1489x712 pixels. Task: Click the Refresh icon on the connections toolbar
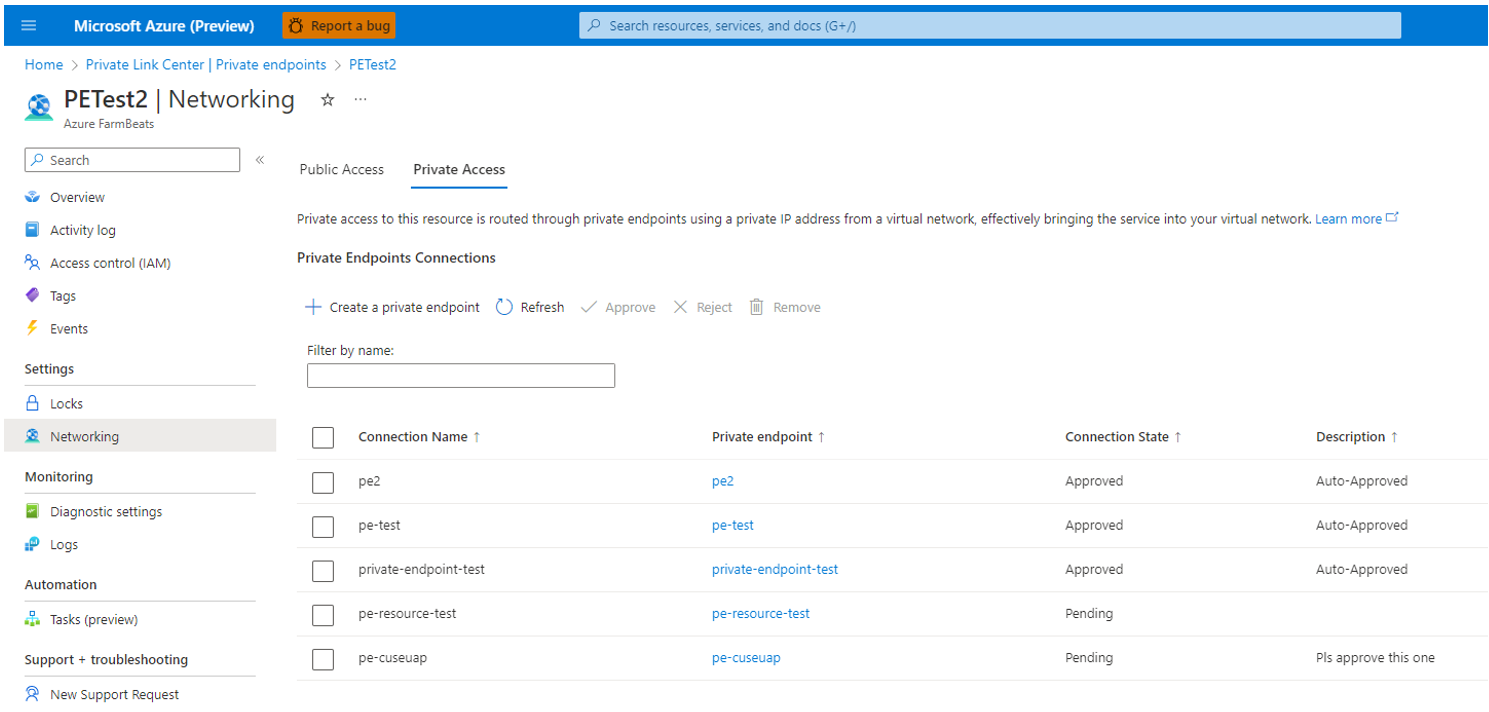(x=504, y=307)
